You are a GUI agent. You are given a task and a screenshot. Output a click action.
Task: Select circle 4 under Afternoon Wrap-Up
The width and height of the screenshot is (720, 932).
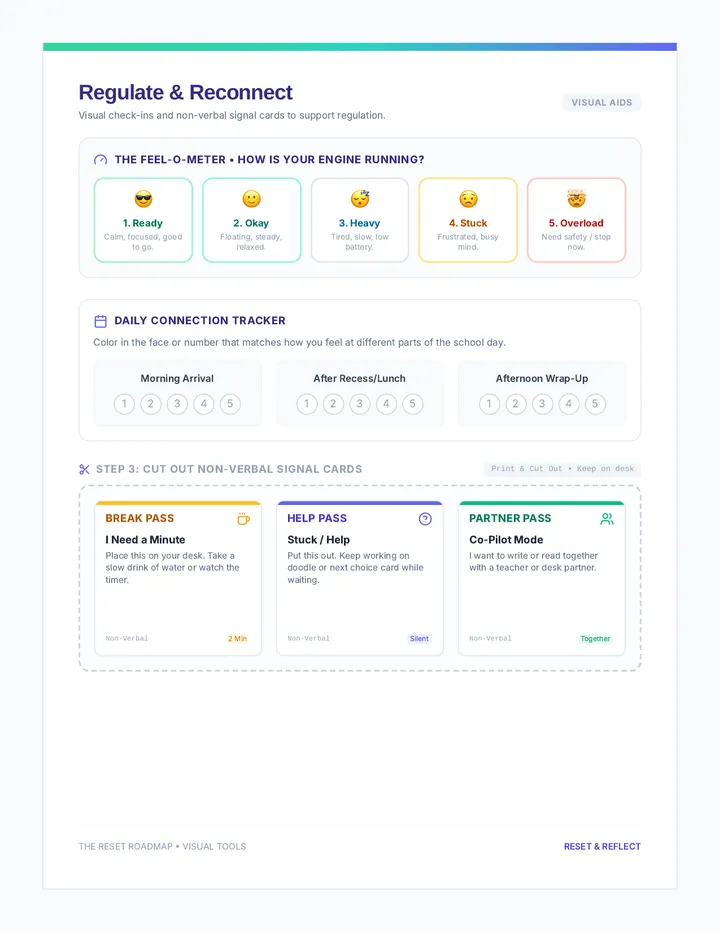[x=569, y=404]
